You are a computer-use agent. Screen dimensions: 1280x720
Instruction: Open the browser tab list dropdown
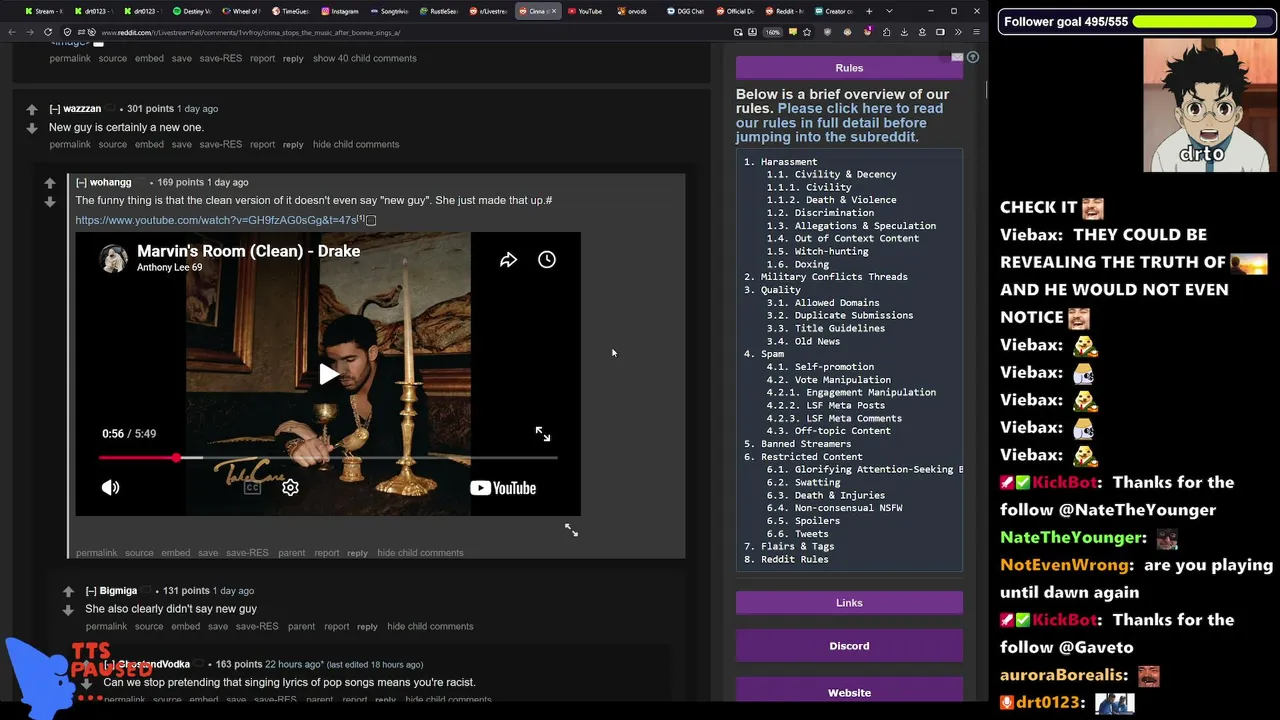coord(889,11)
